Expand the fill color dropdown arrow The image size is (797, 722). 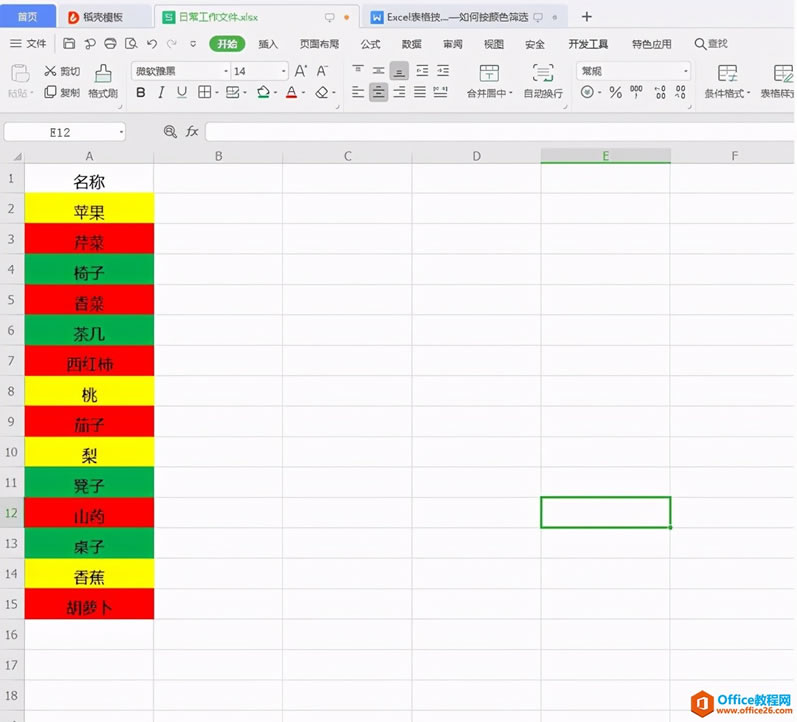coord(275,93)
